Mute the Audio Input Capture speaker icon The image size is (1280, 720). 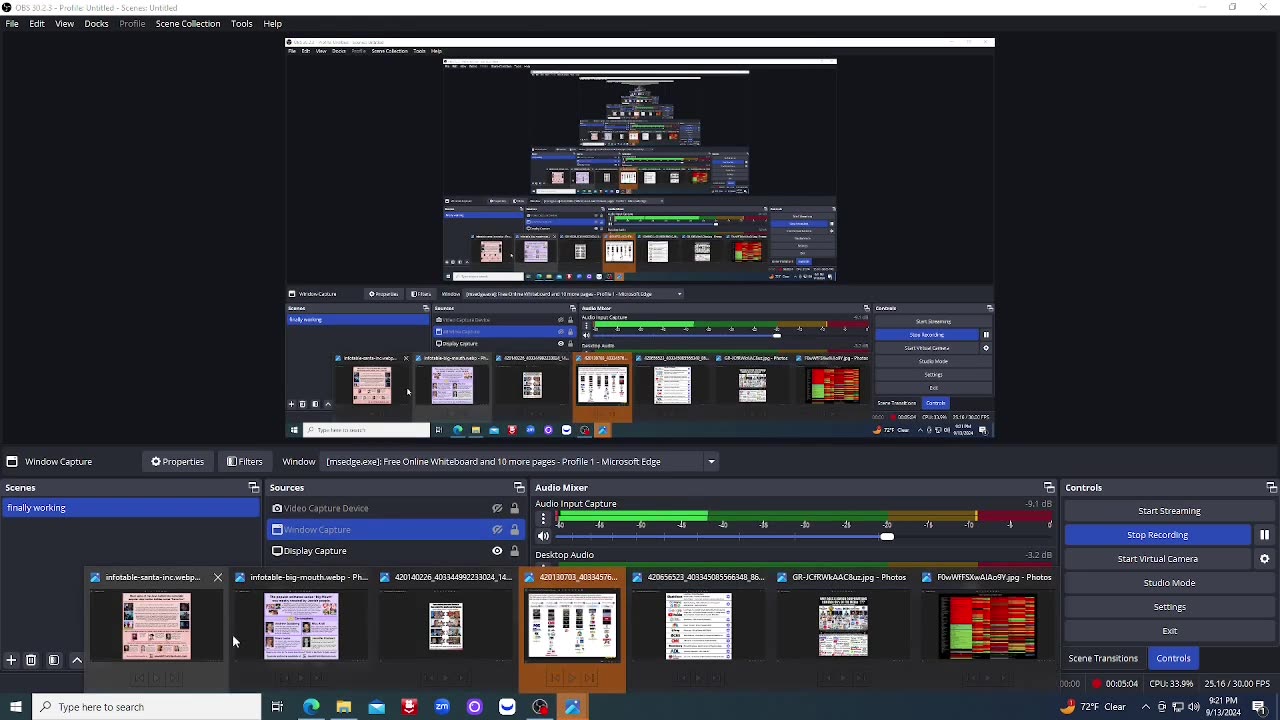click(543, 537)
